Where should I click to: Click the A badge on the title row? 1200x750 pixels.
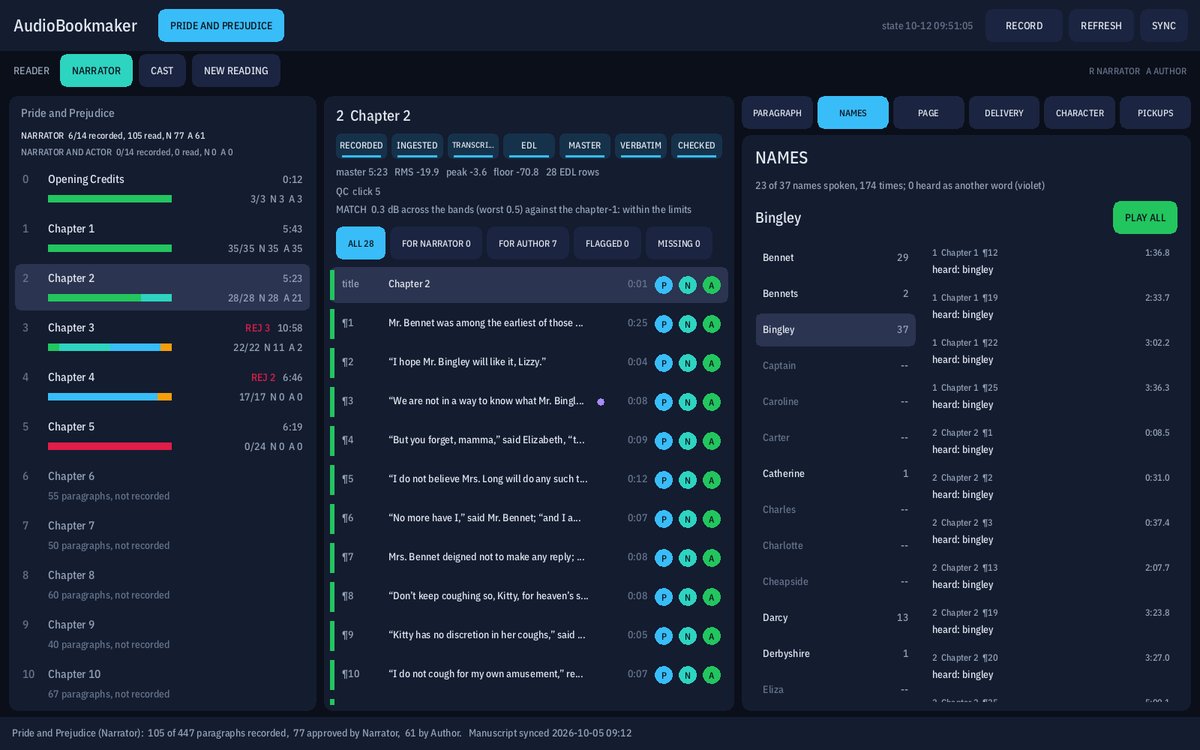(712, 285)
